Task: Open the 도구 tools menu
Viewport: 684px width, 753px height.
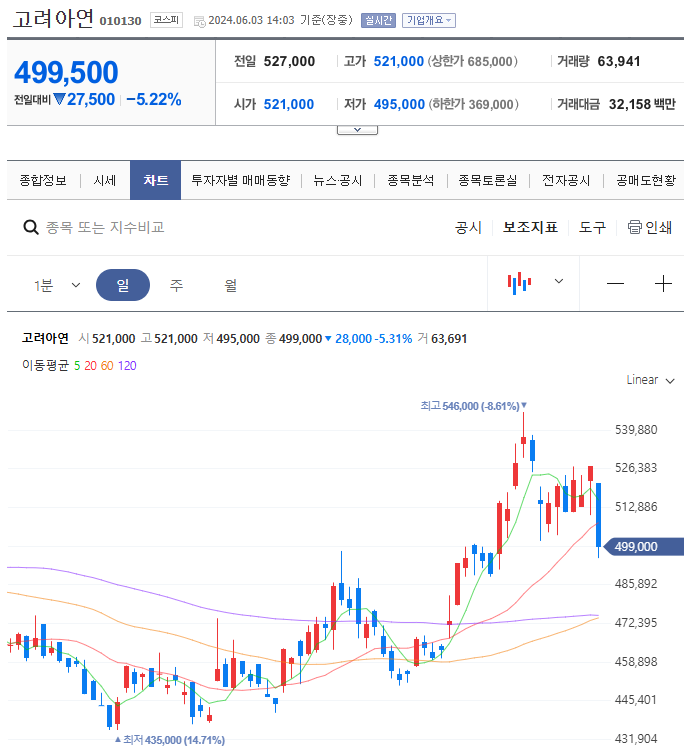Action: (x=592, y=227)
